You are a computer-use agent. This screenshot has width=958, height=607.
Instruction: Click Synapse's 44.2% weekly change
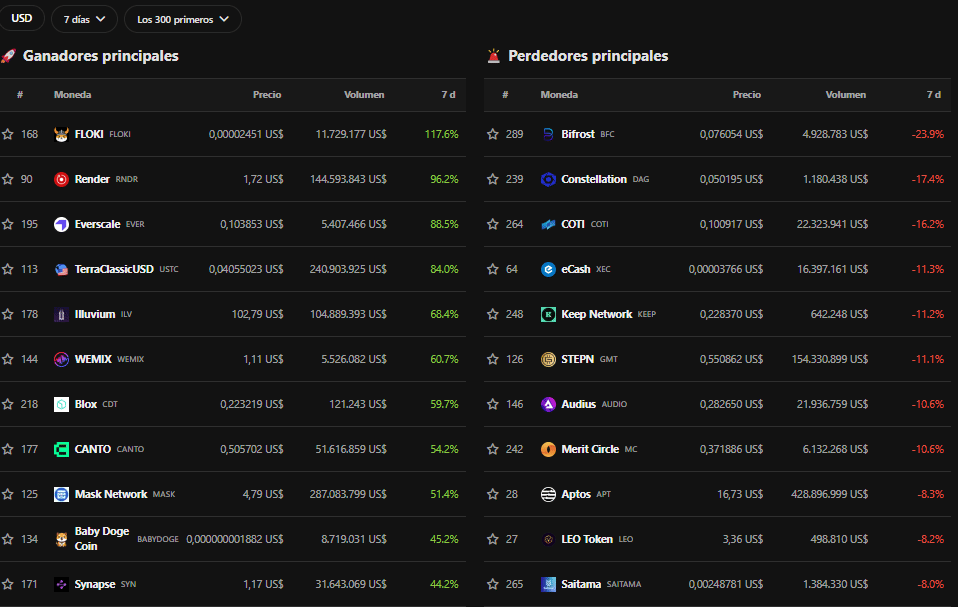[x=444, y=584]
